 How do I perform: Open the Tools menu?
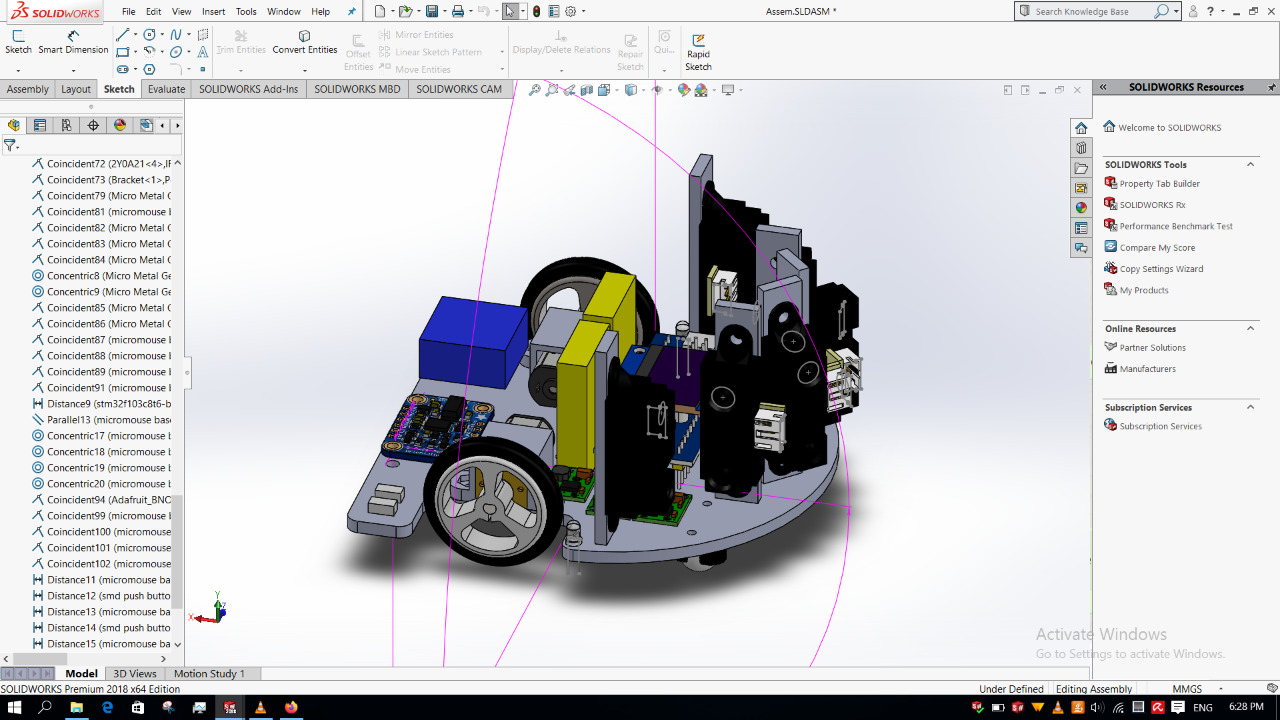[x=246, y=12]
